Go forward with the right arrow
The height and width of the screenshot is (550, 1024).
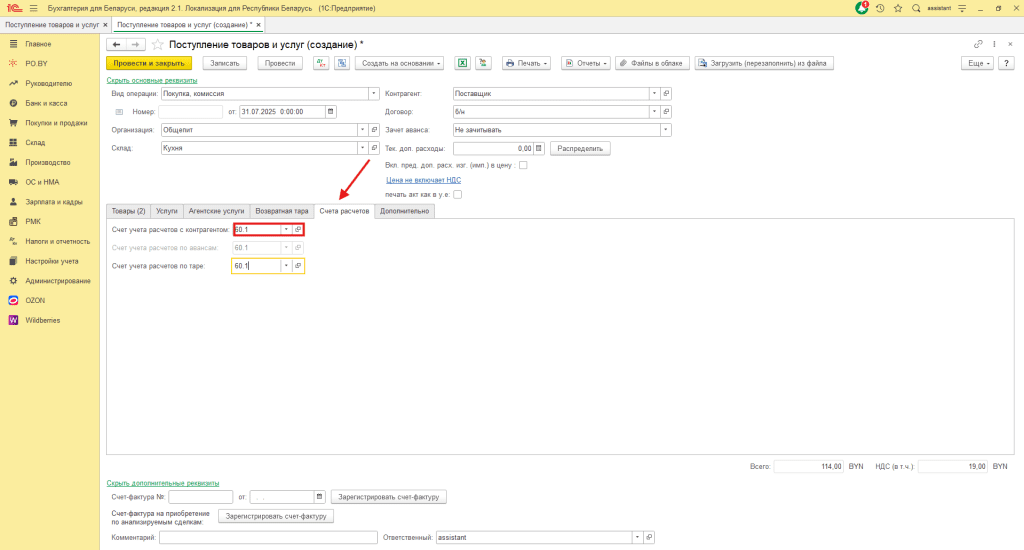pos(135,44)
